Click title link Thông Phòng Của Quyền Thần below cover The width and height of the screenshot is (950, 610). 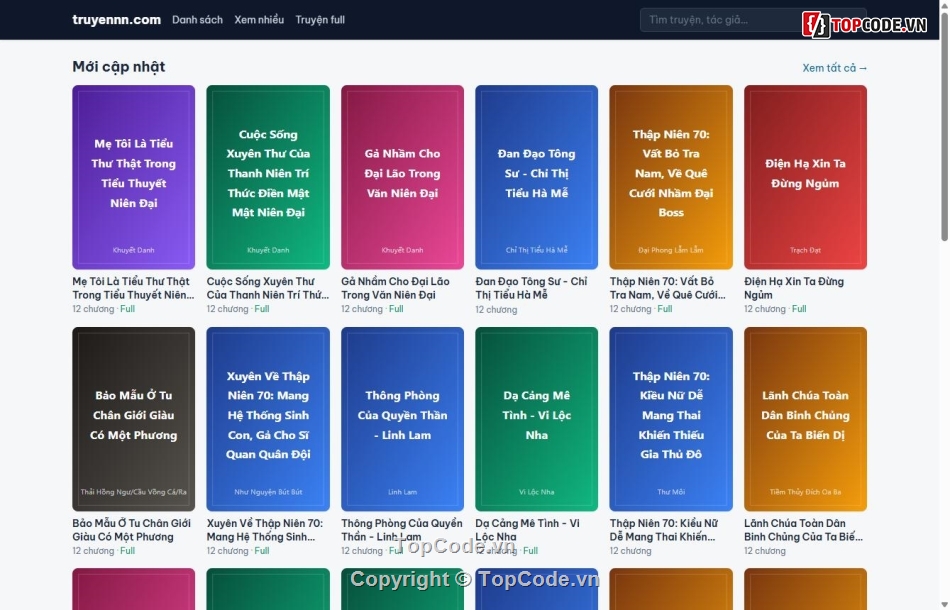tap(402, 530)
